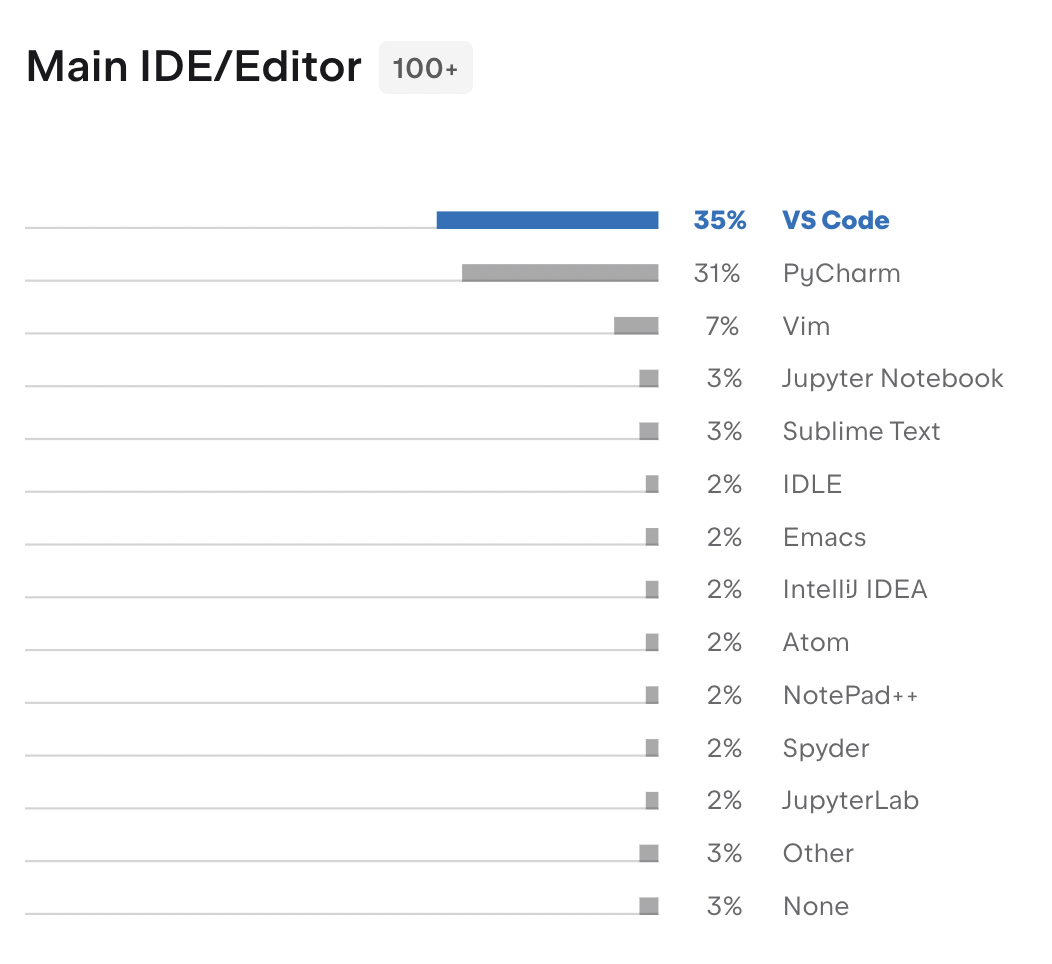Select the JupyterLab label
Viewport: 1052px width, 964px height.
851,801
